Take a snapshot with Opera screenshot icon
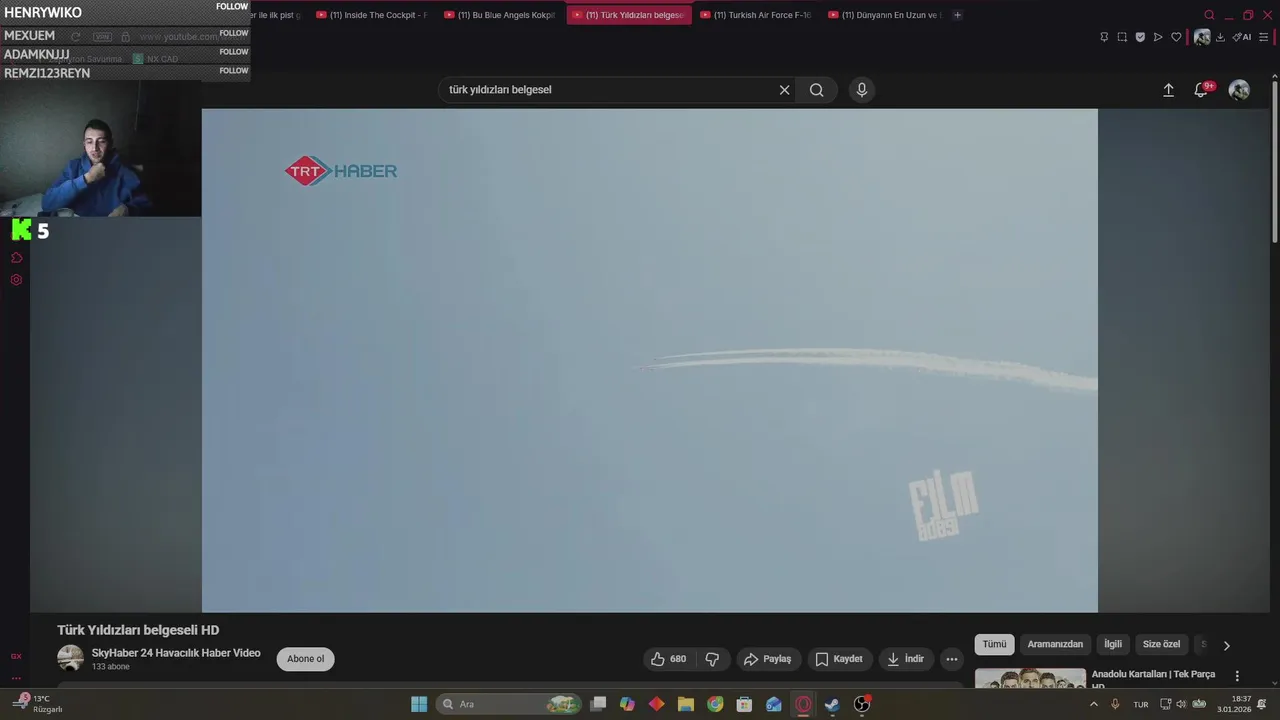 (x=1122, y=37)
